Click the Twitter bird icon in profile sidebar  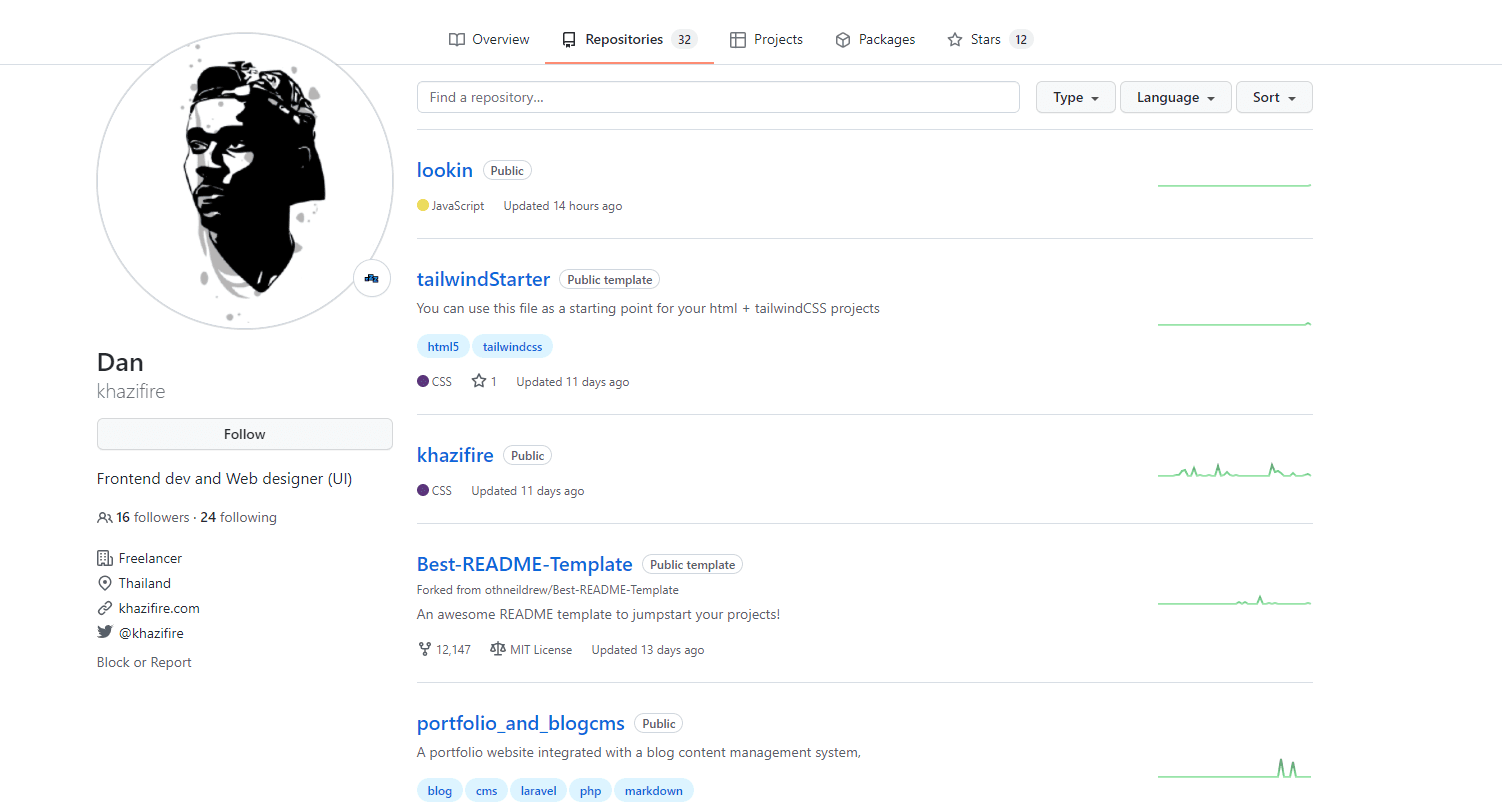[x=104, y=632]
